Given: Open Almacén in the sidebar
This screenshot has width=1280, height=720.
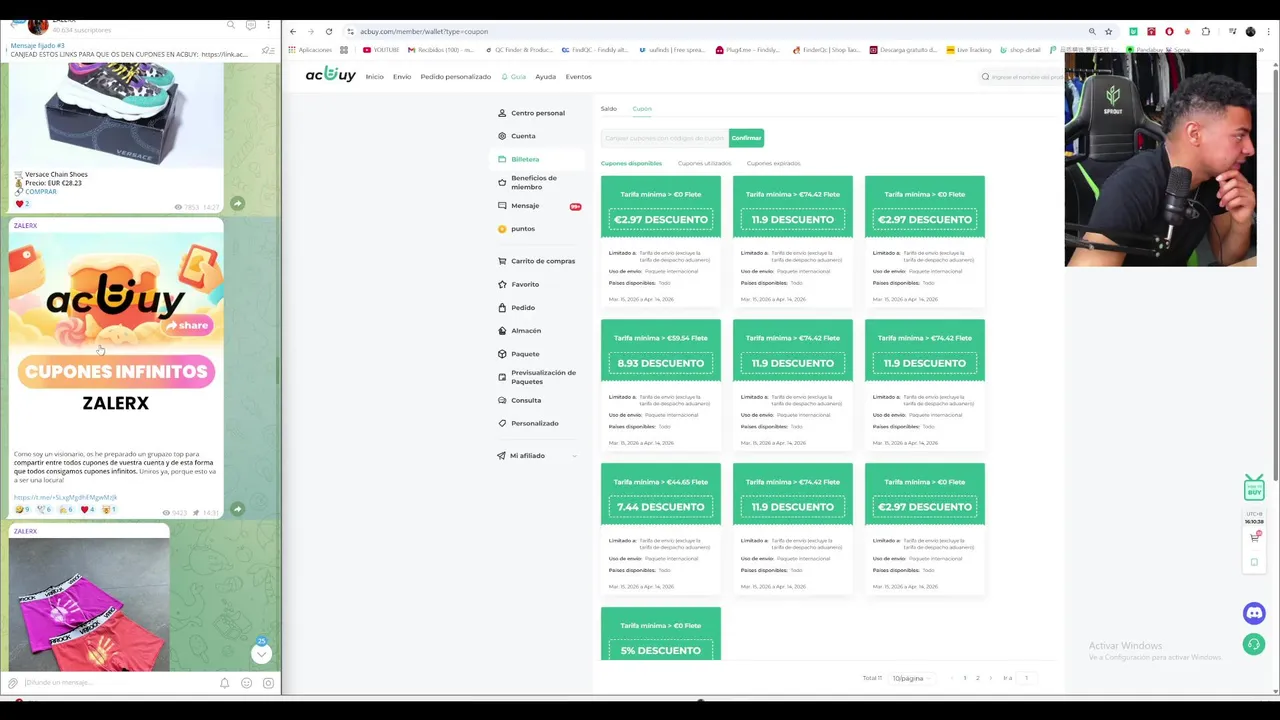Looking at the screenshot, I should pyautogui.click(x=519, y=331).
